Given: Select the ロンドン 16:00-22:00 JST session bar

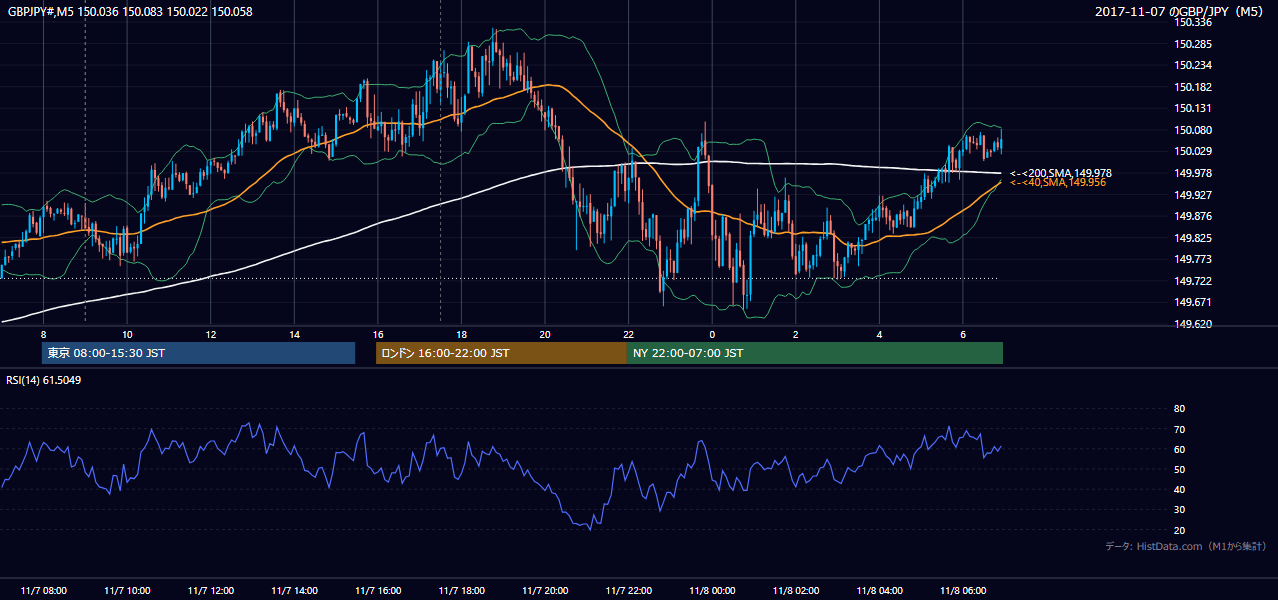Looking at the screenshot, I should [501, 353].
